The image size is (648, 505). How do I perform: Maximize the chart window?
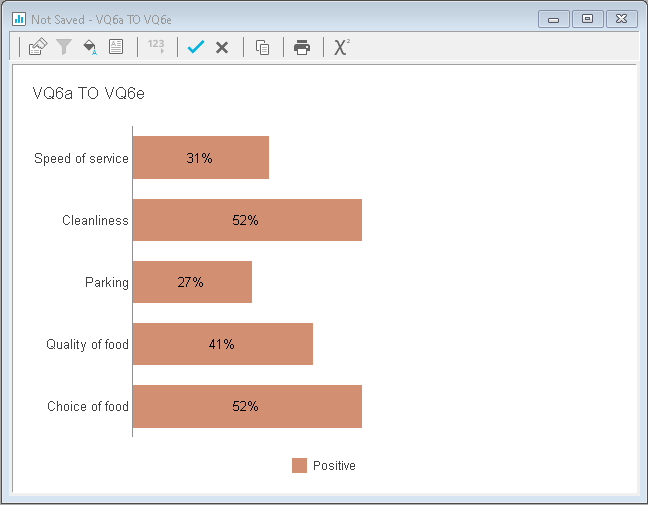(587, 19)
